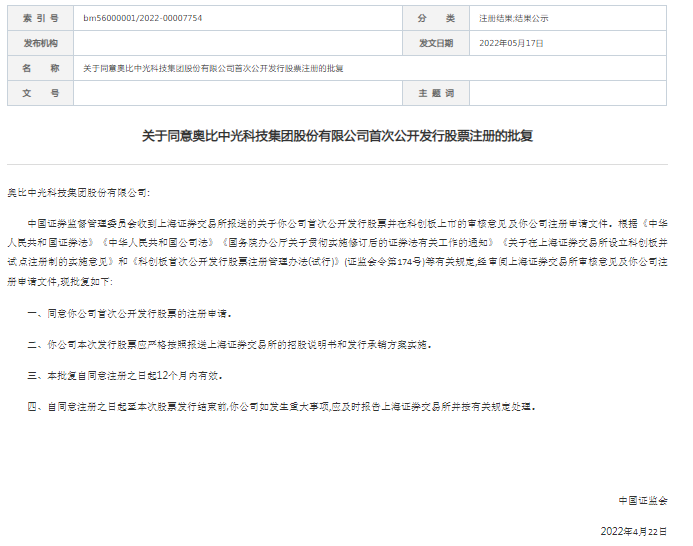
Task: Click the 索引号 label cell
Action: 41,18
